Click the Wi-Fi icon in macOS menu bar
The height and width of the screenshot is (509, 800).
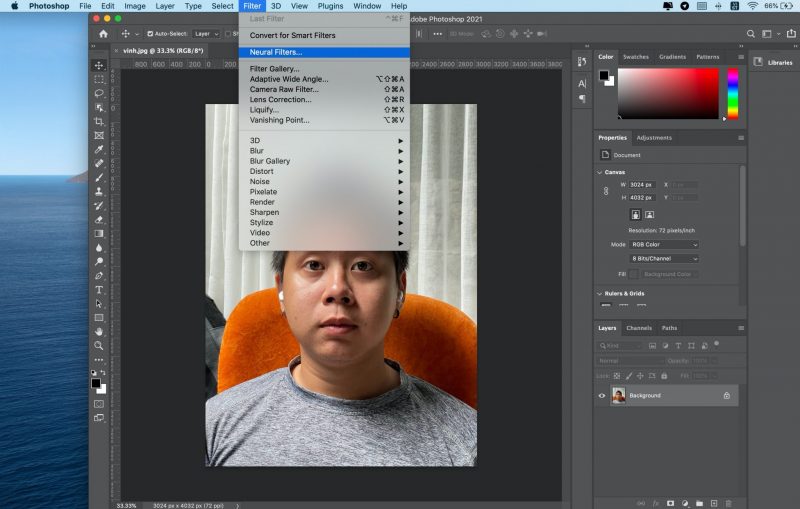point(752,6)
